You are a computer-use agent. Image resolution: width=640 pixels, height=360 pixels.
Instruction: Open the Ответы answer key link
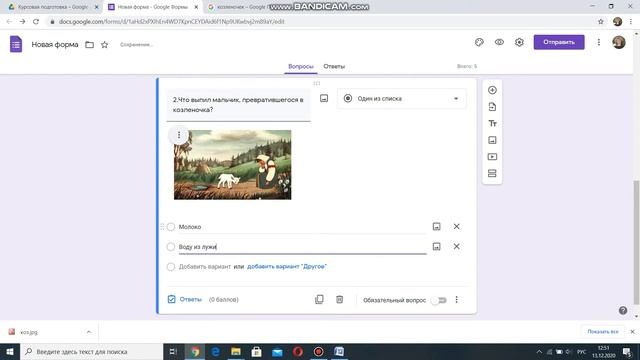(185, 299)
